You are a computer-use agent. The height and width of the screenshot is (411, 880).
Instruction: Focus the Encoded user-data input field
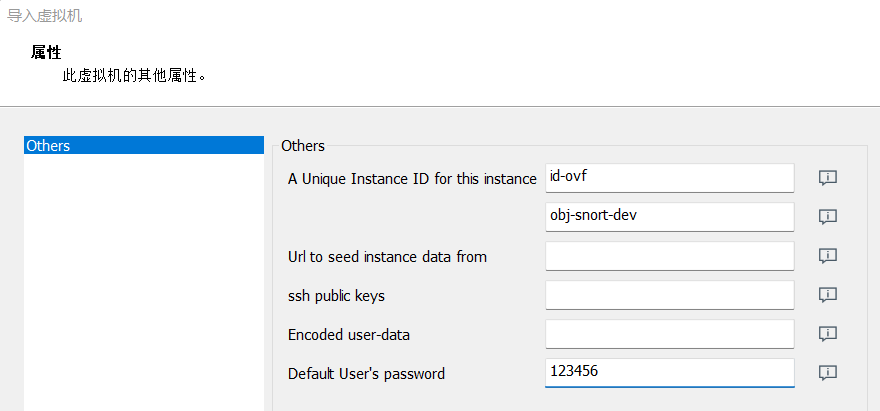coord(670,334)
